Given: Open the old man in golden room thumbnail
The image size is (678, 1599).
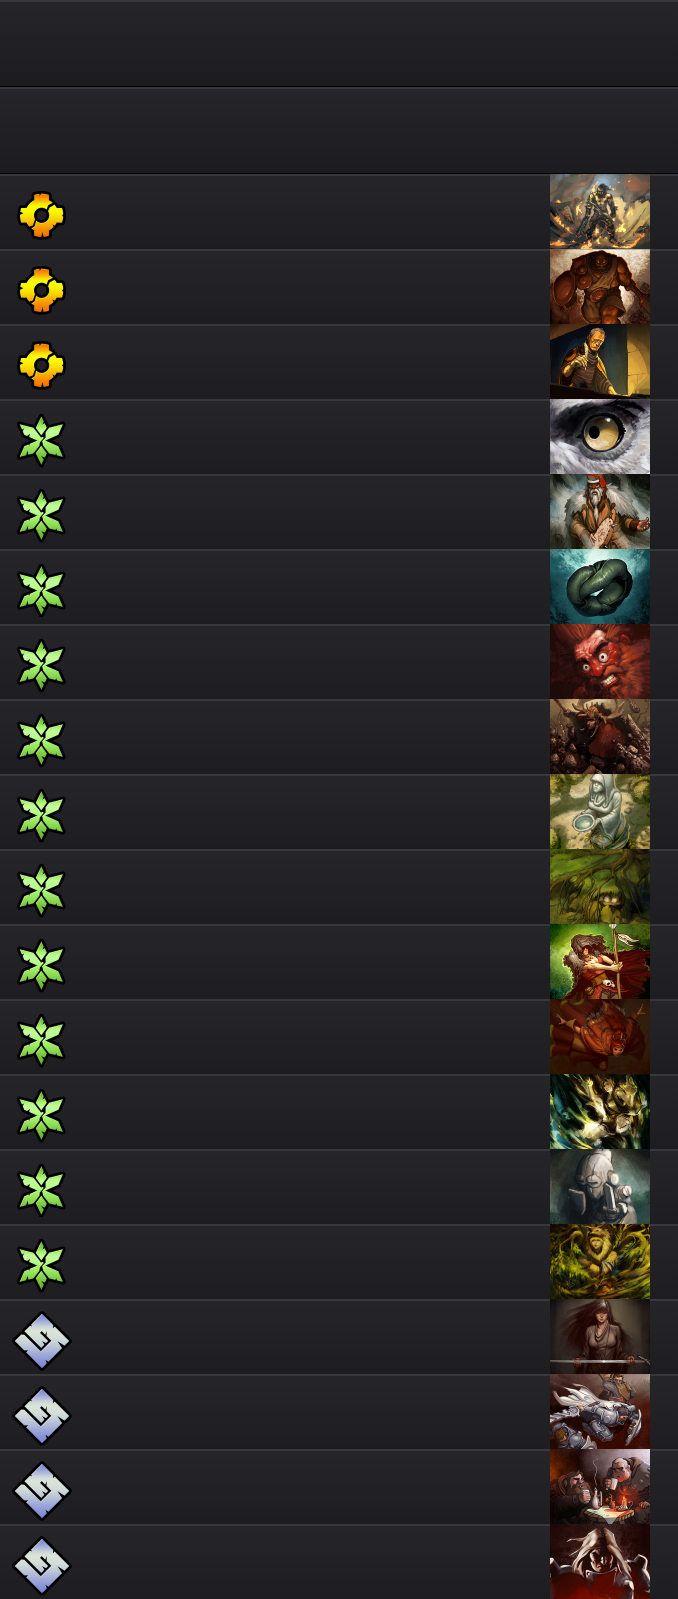Looking at the screenshot, I should [x=600, y=362].
